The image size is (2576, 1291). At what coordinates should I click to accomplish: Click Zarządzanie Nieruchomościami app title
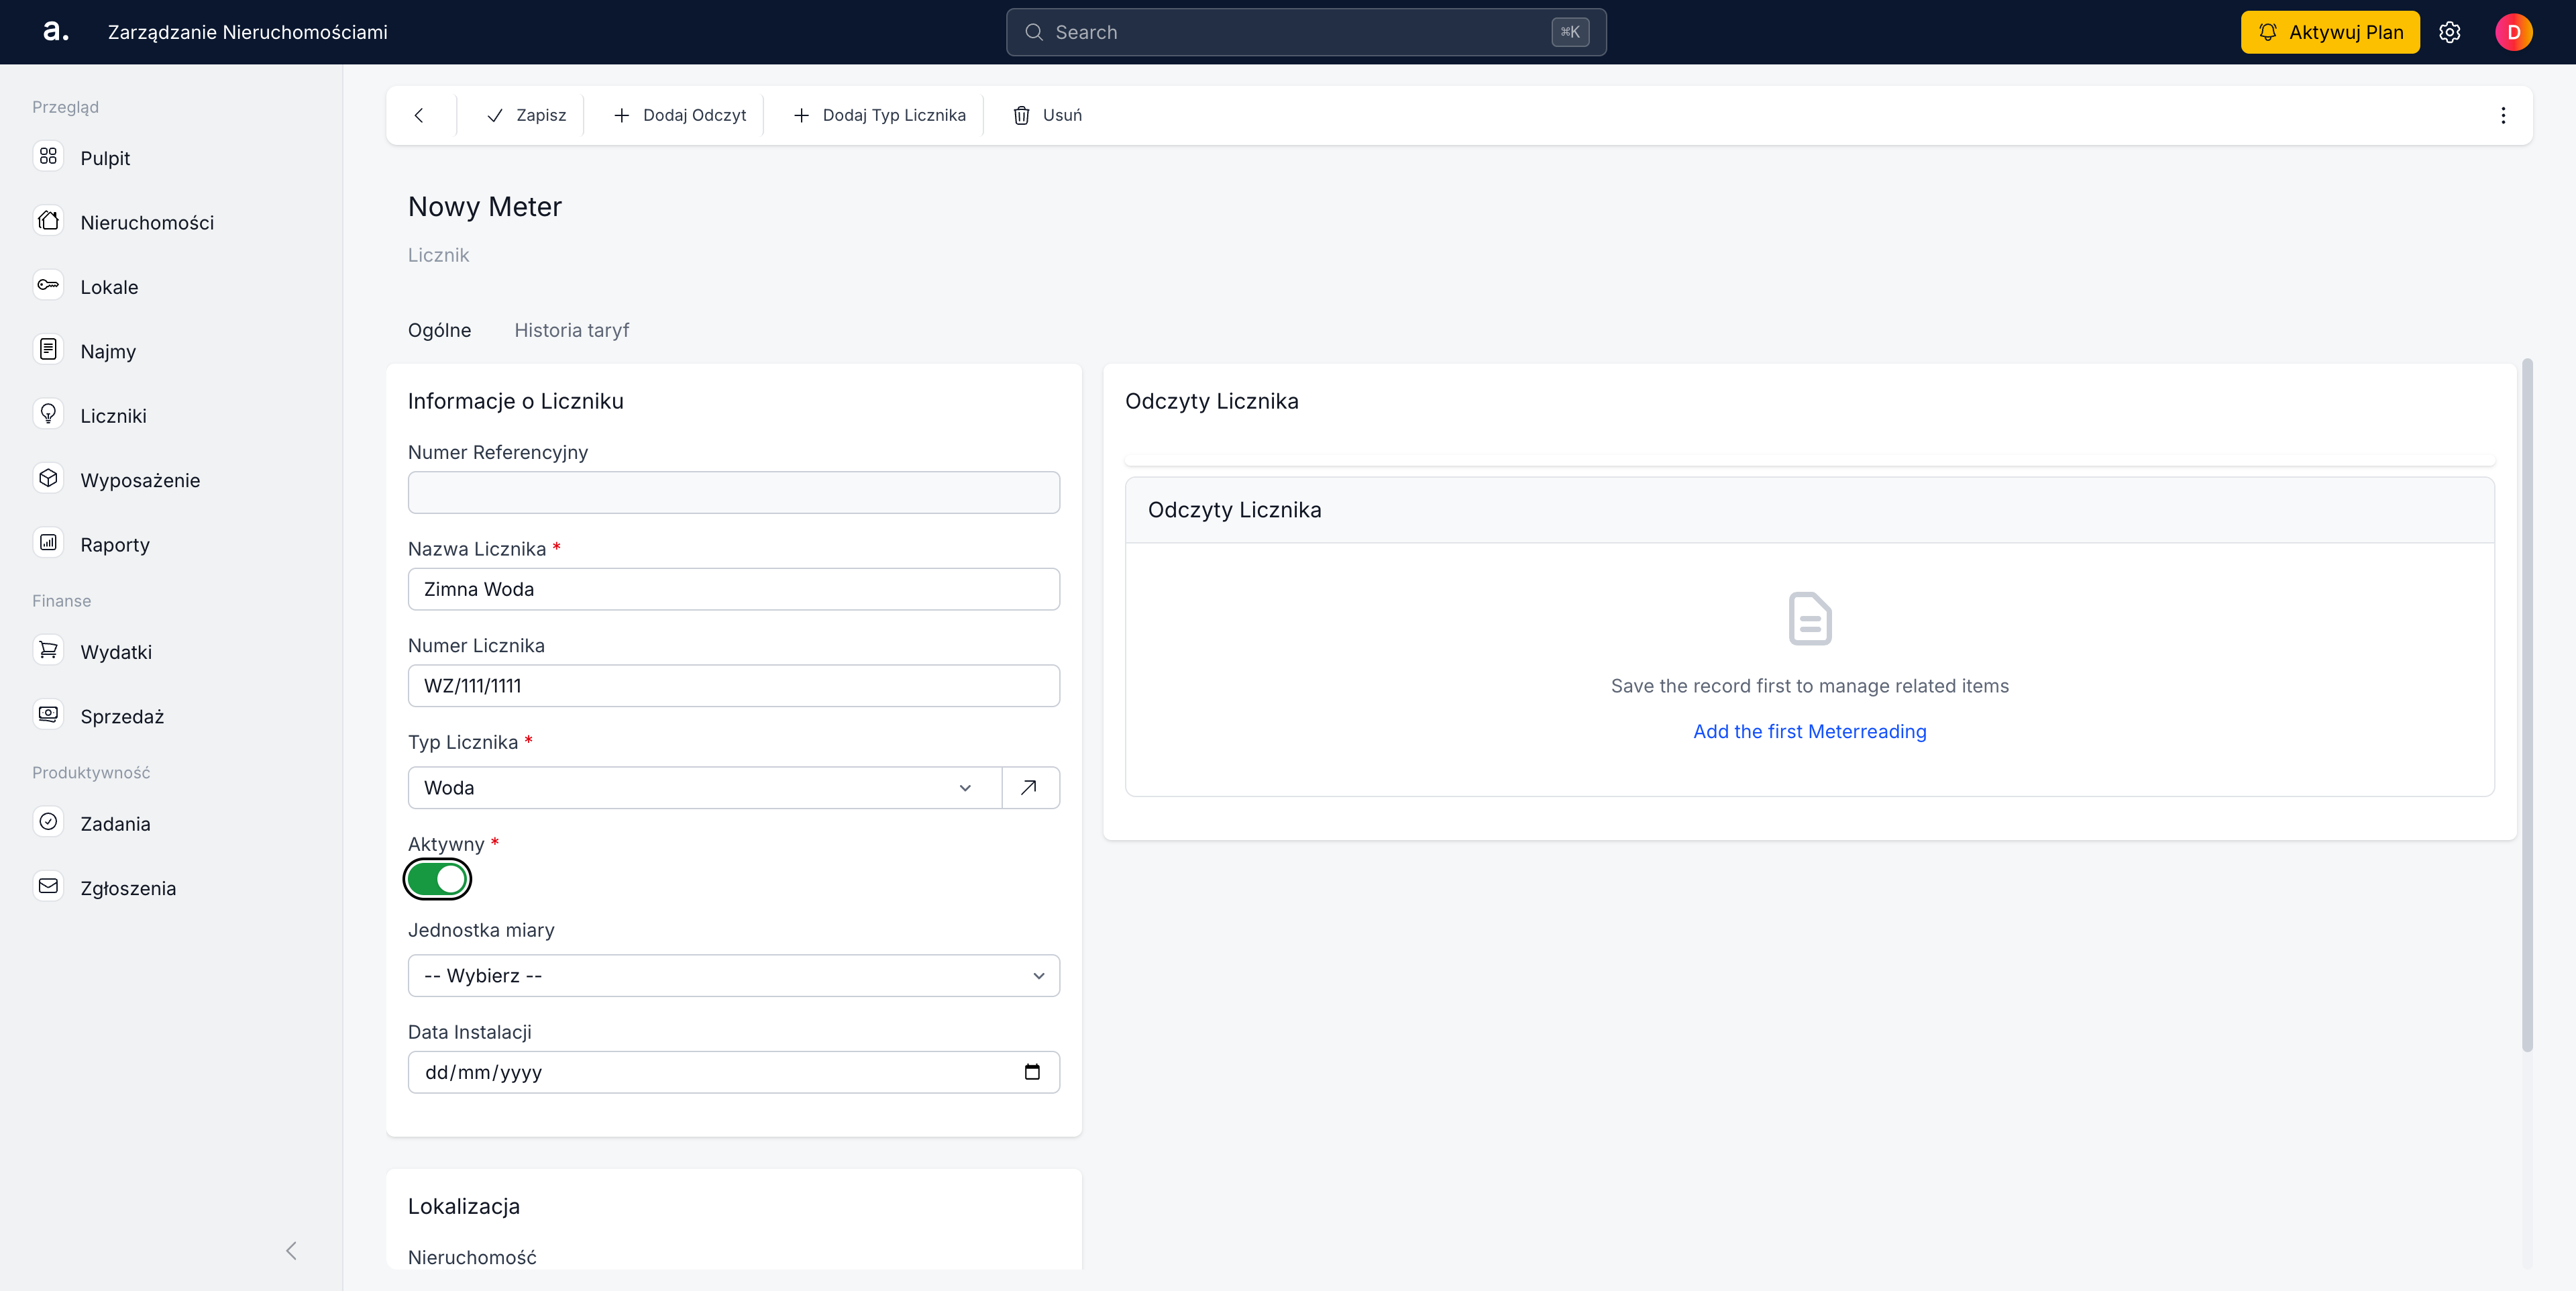pos(248,32)
